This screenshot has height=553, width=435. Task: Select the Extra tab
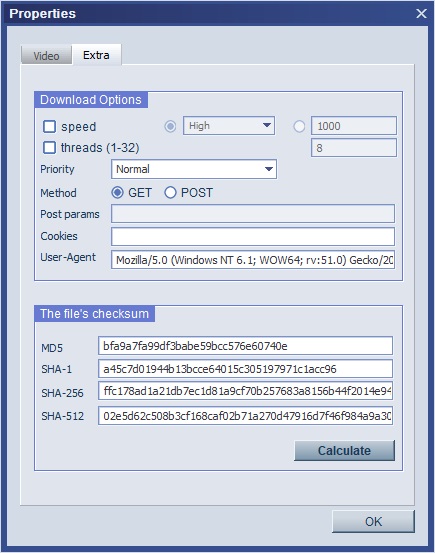[x=96, y=55]
